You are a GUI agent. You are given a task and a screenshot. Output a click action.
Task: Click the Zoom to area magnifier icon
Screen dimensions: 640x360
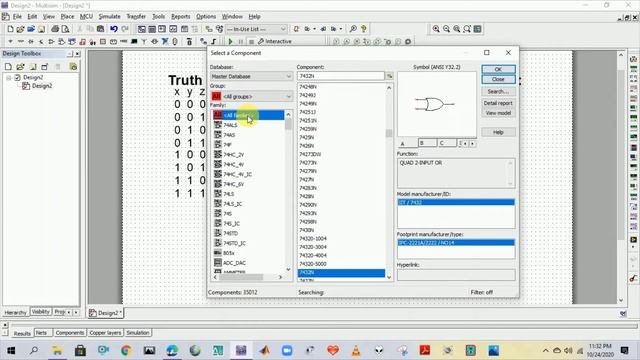pos(457,29)
